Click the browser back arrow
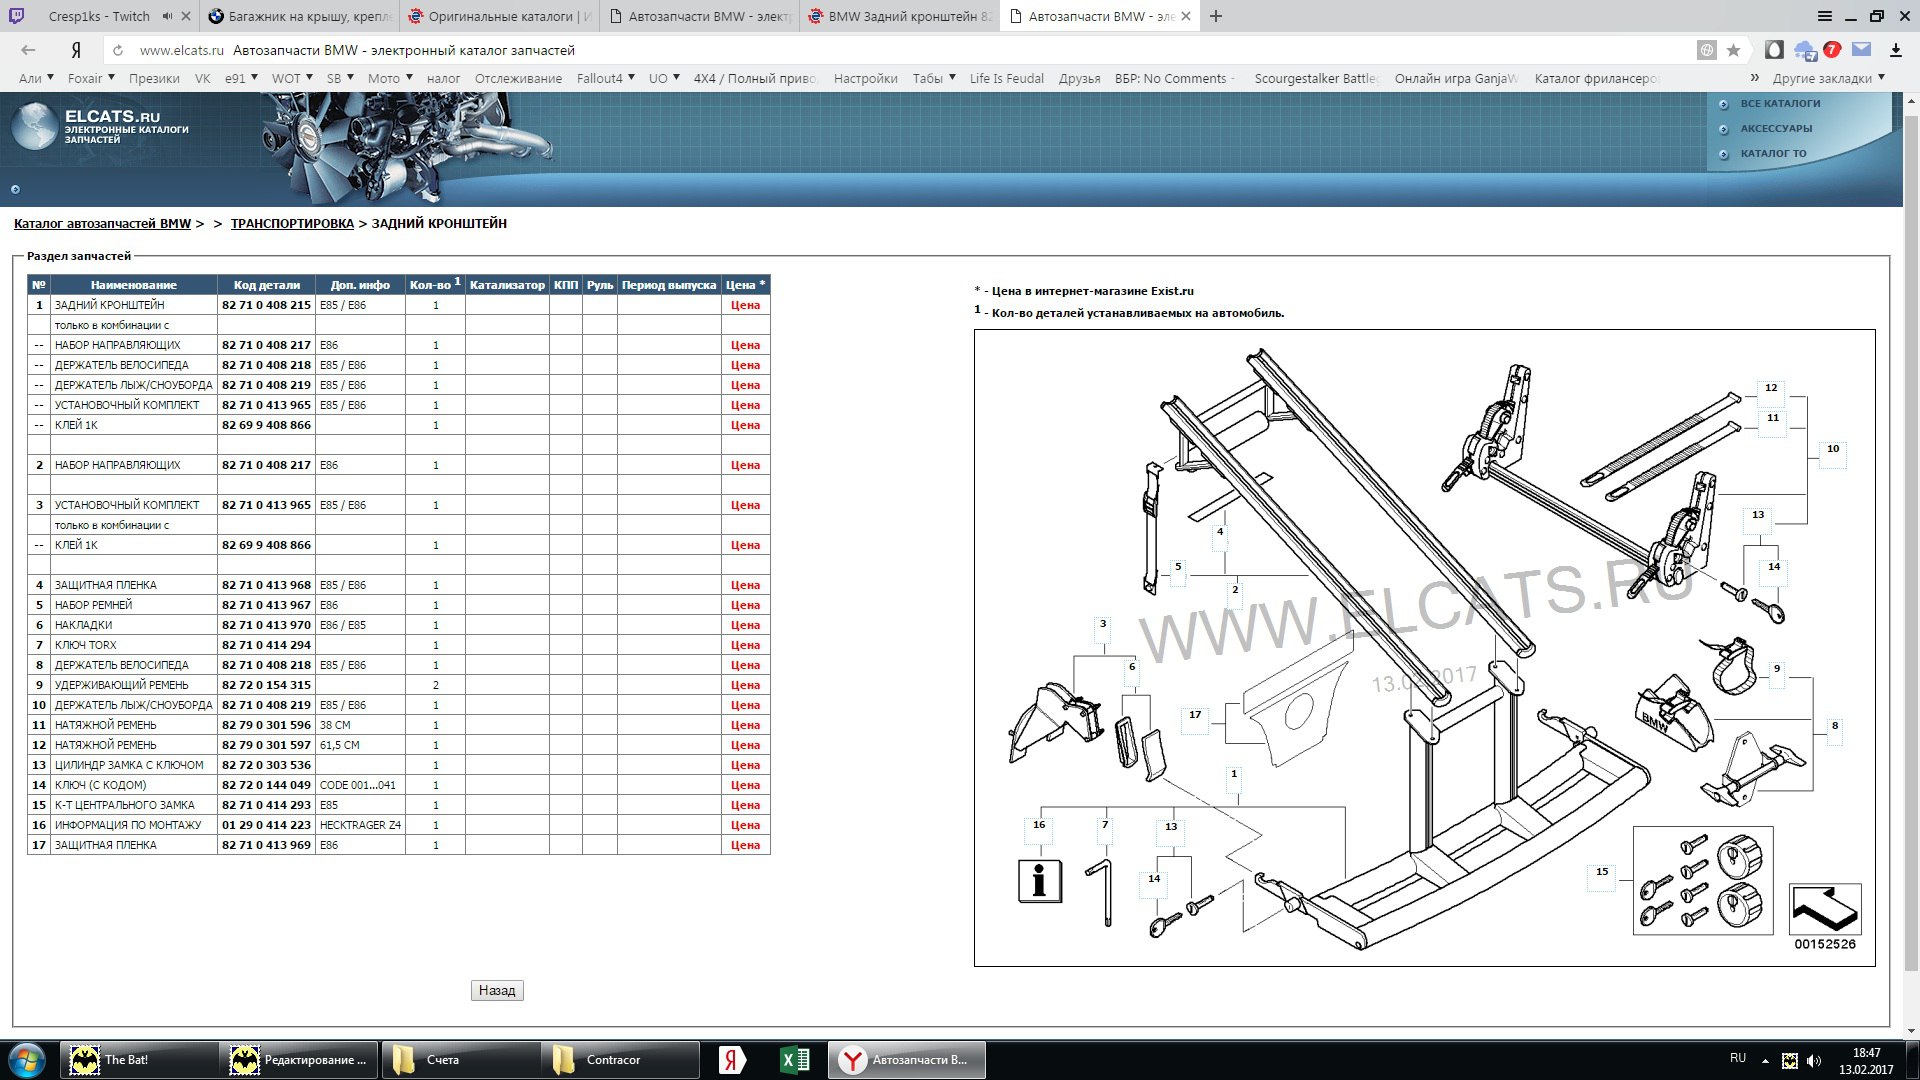Image resolution: width=1920 pixels, height=1080 pixels. (x=28, y=50)
